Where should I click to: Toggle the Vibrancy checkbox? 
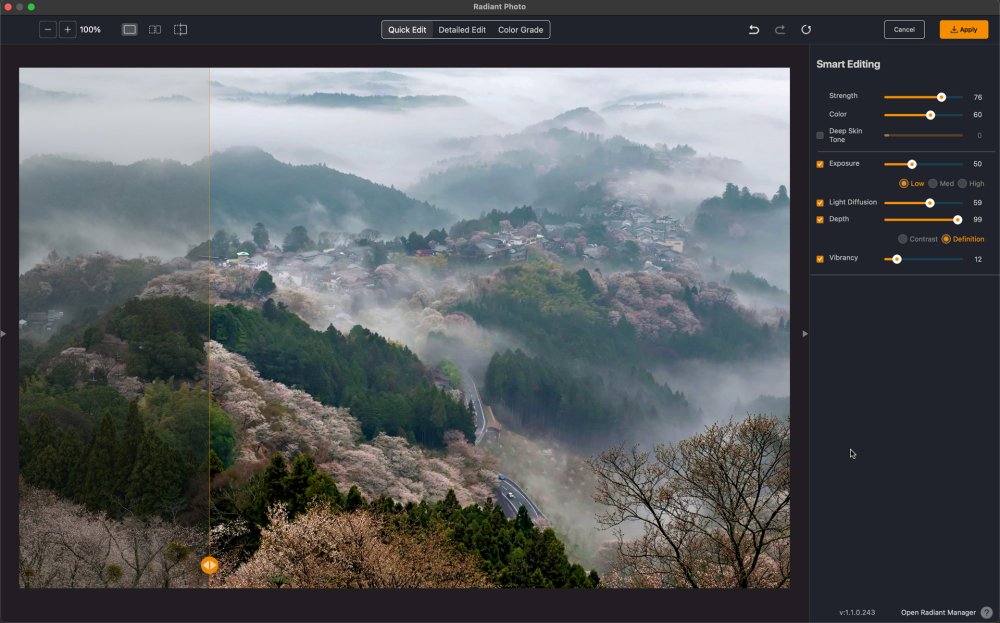[x=820, y=259]
